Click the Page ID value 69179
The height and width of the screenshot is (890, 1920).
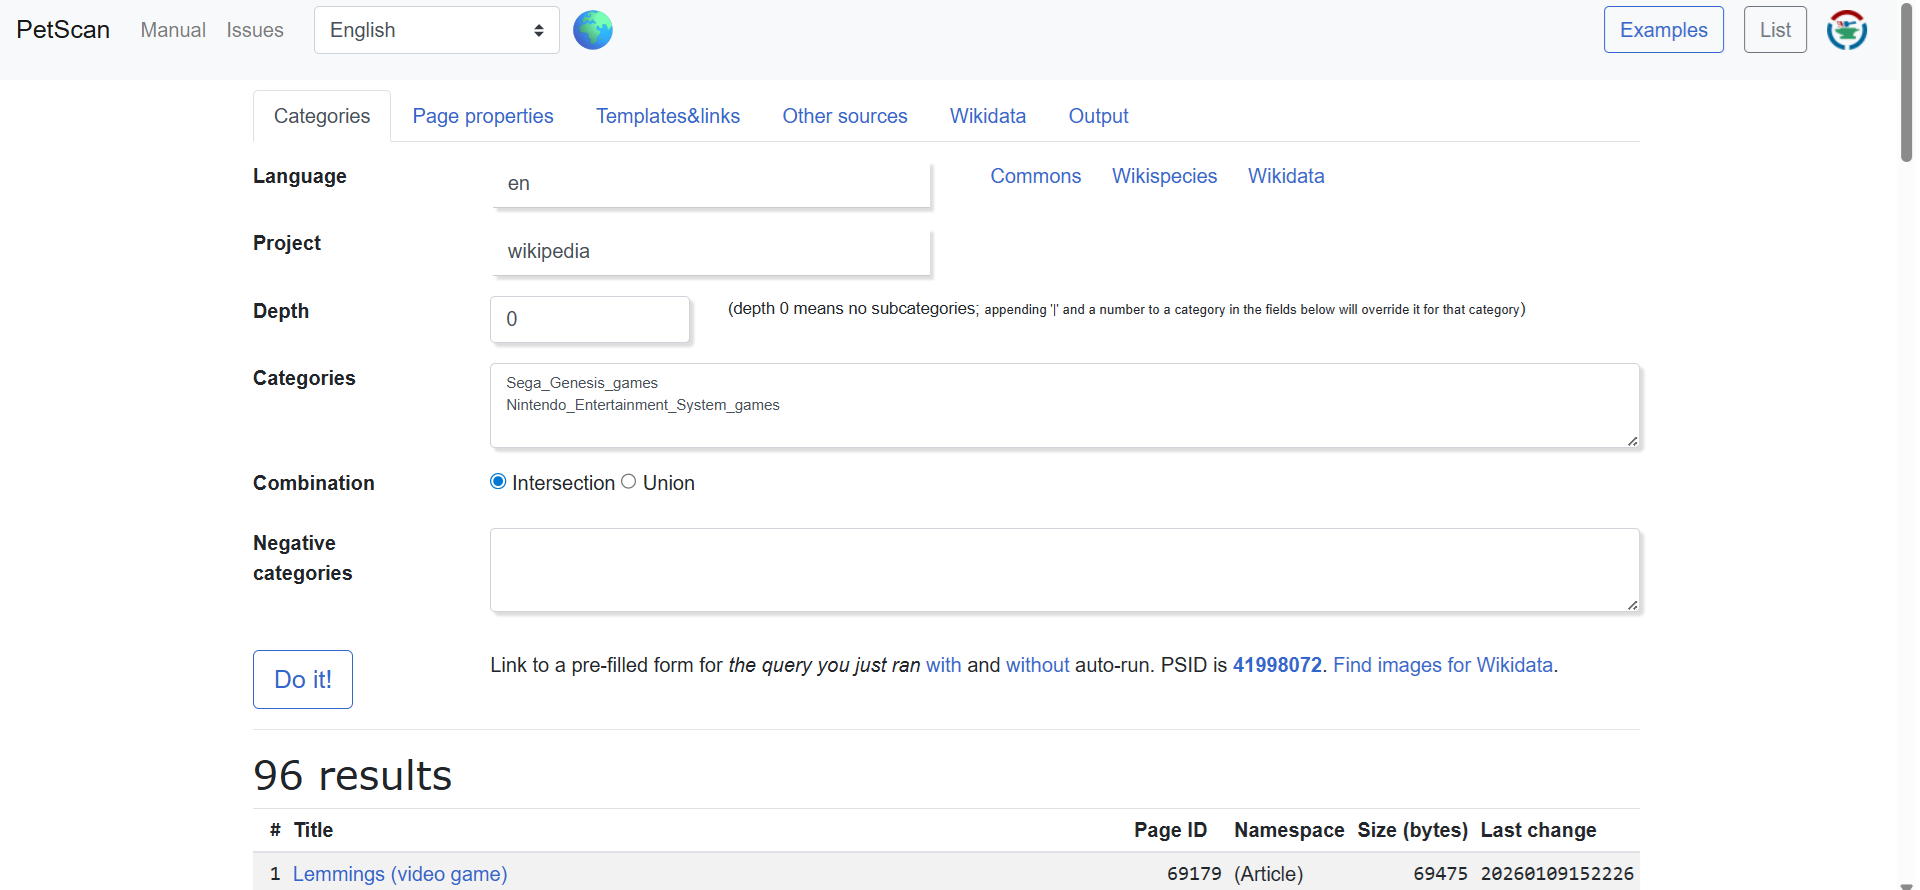coord(1194,874)
